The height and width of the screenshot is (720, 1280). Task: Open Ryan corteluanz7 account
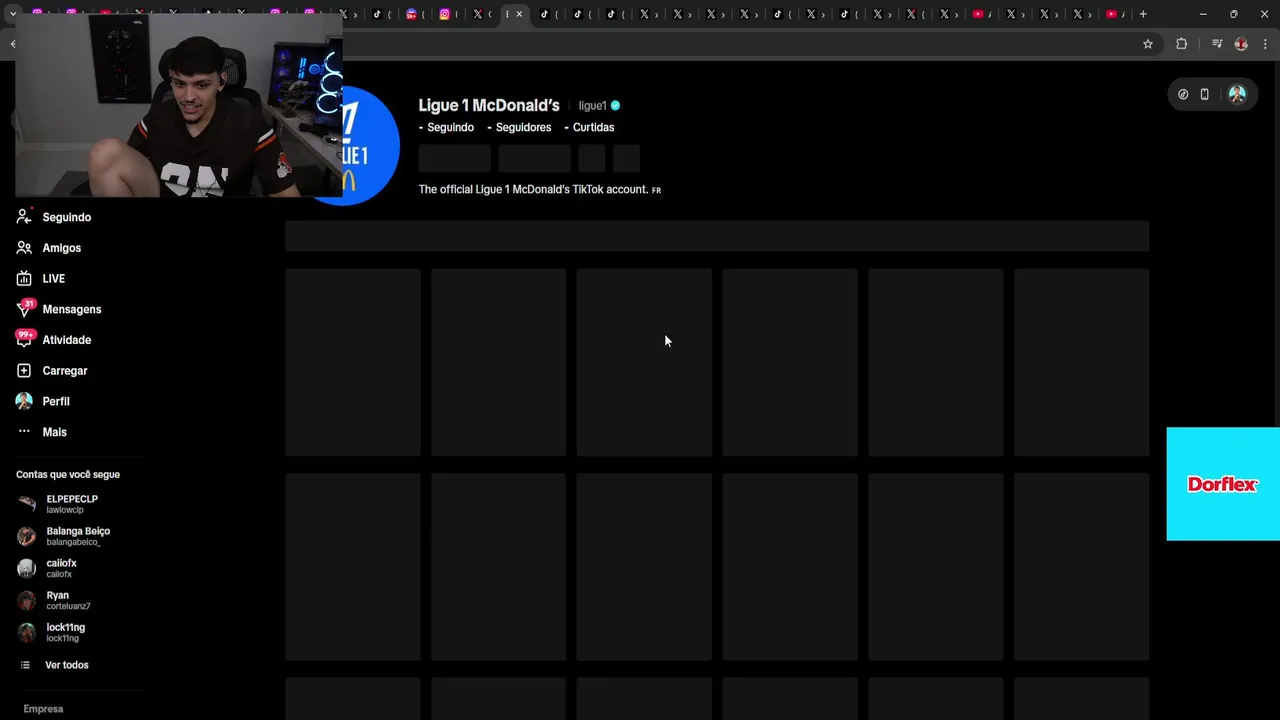pyautogui.click(x=68, y=600)
